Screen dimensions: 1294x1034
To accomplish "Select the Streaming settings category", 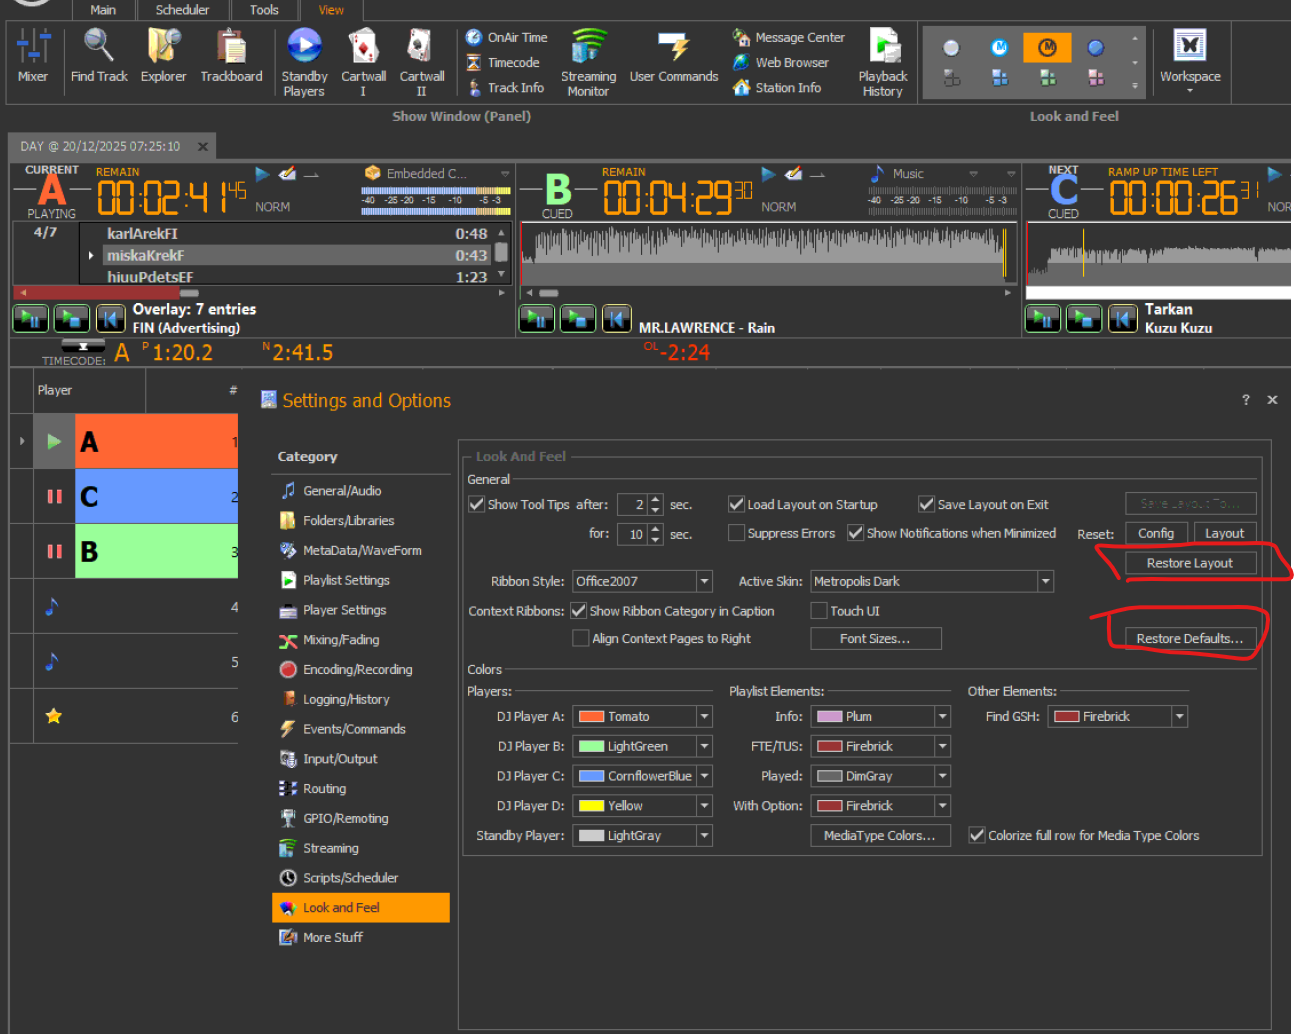I will pos(330,848).
